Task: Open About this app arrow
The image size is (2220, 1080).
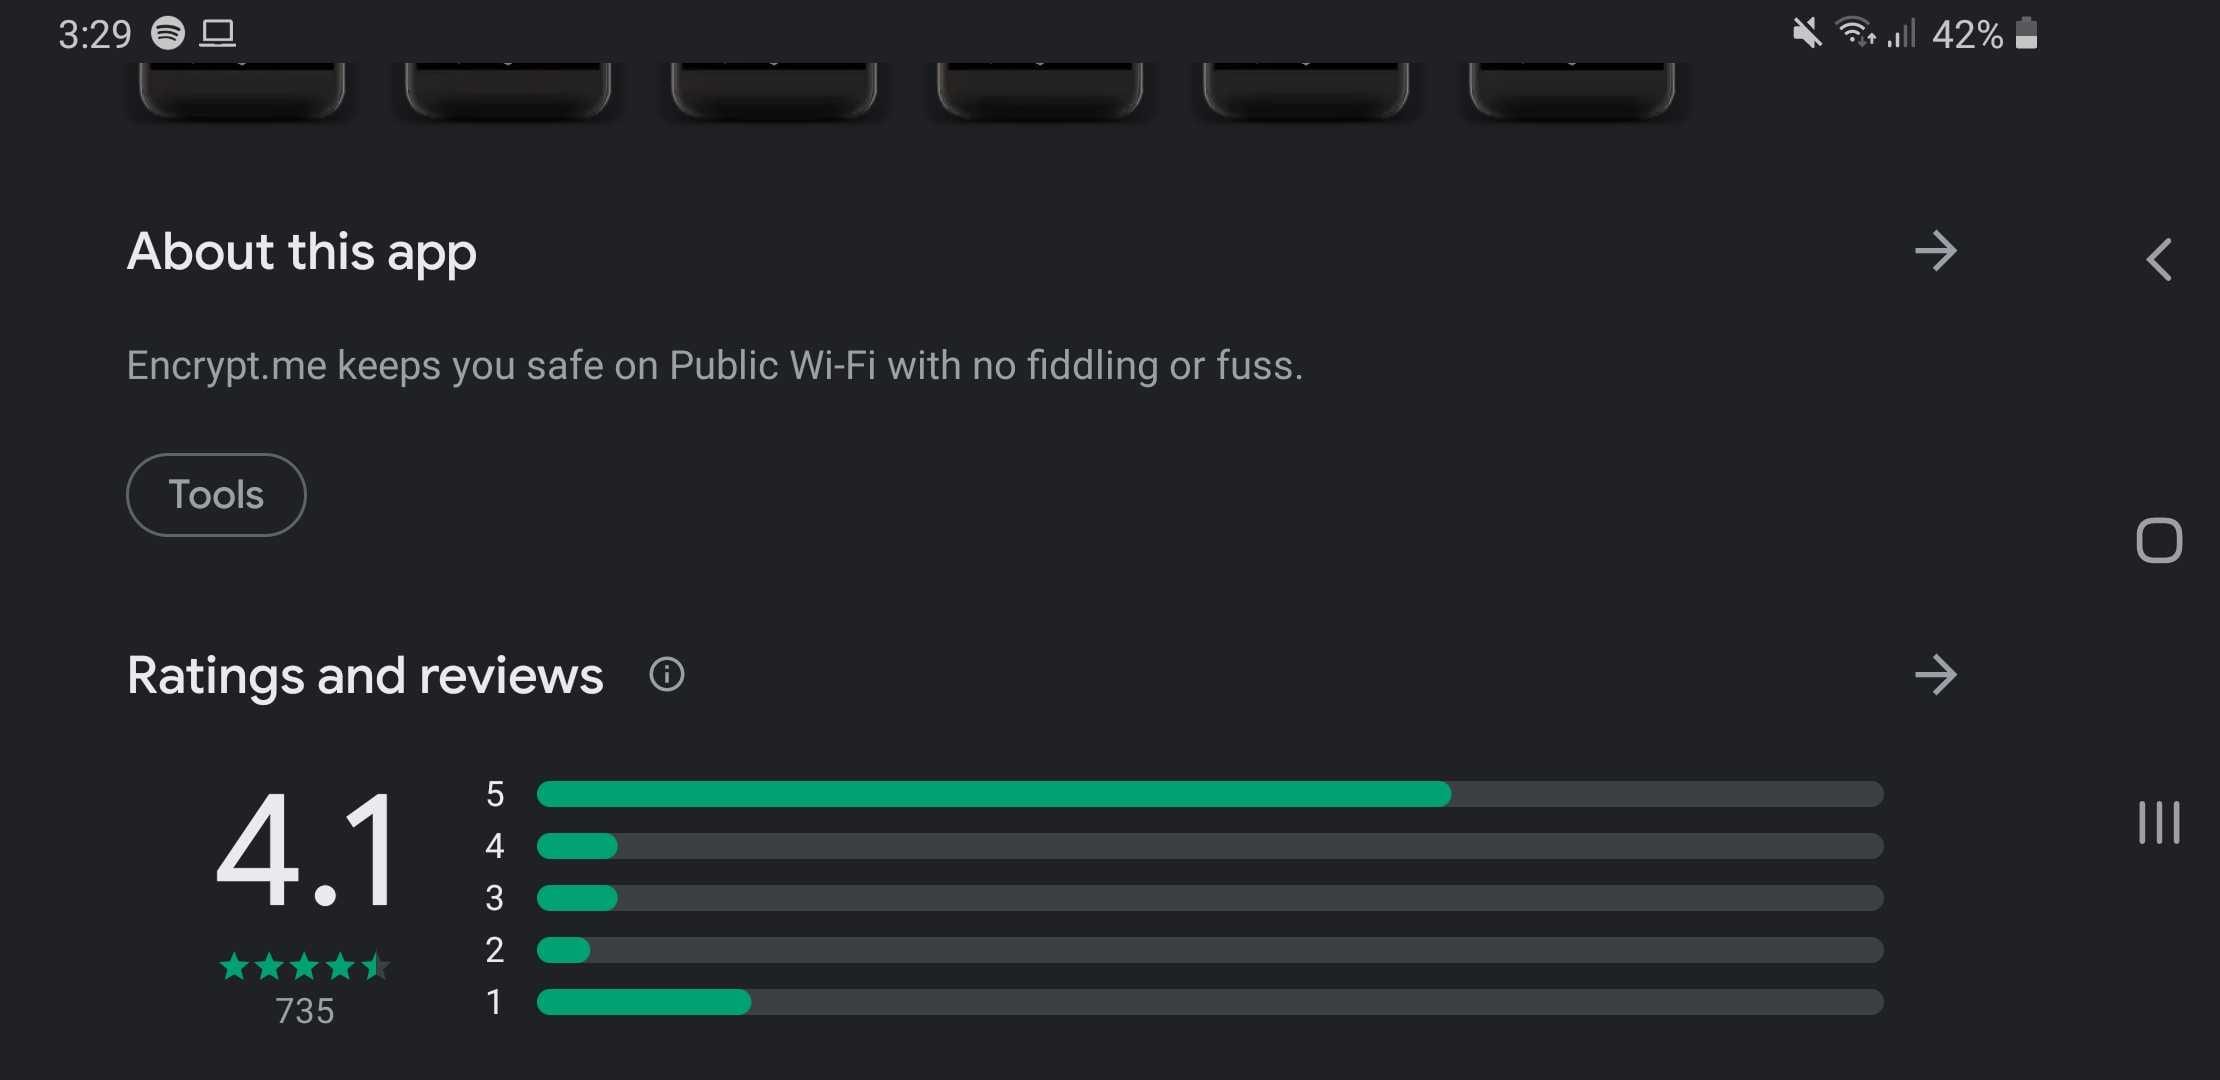Action: 1935,251
